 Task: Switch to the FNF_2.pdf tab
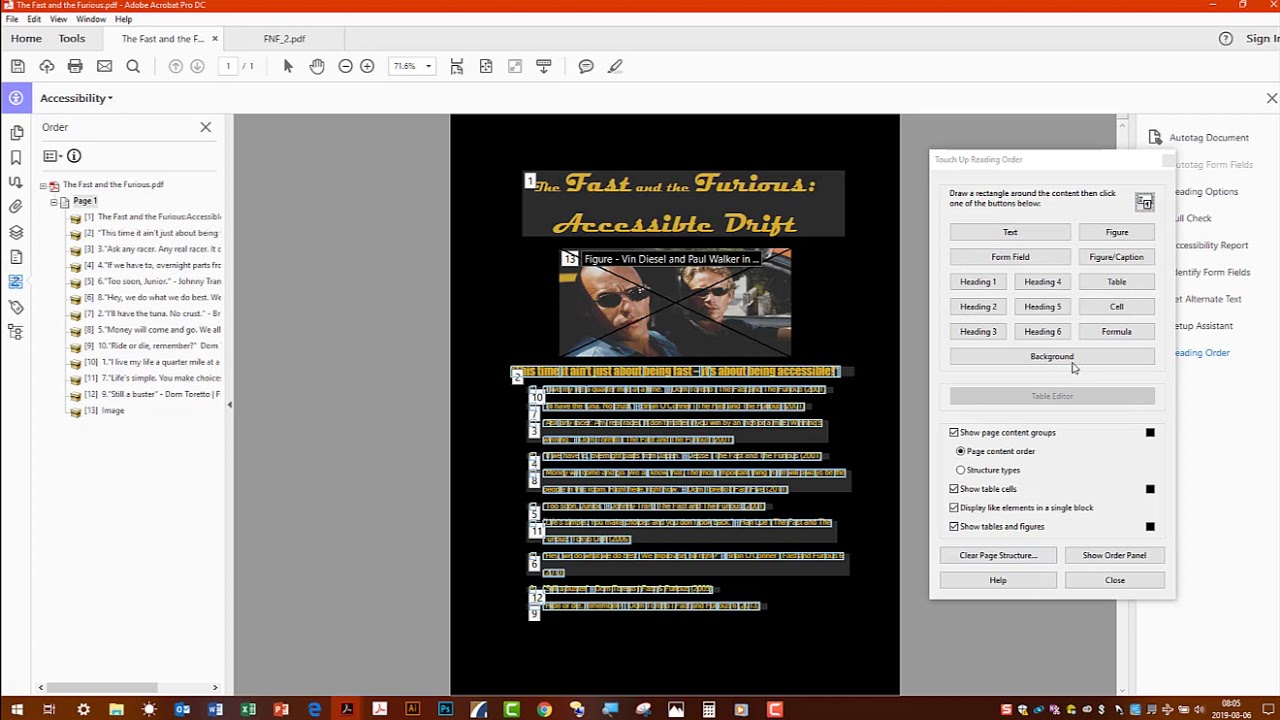pos(284,39)
